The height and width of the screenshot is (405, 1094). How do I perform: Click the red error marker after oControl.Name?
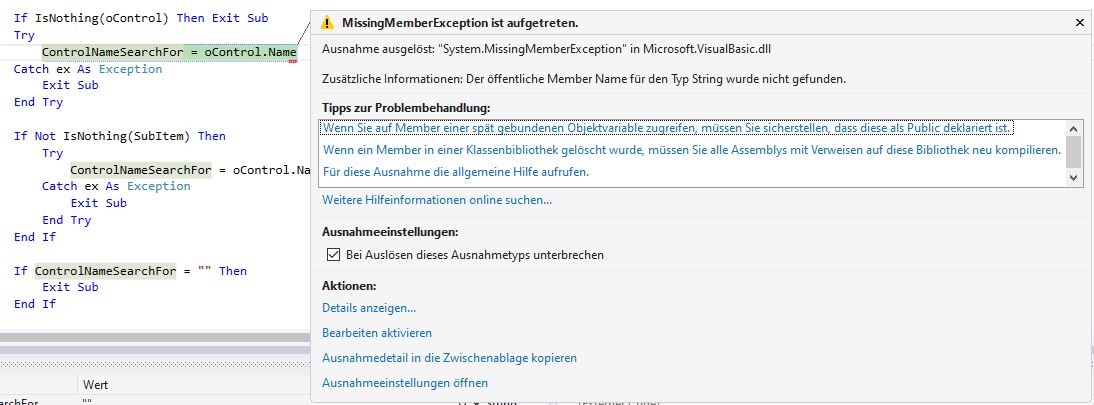tap(294, 61)
